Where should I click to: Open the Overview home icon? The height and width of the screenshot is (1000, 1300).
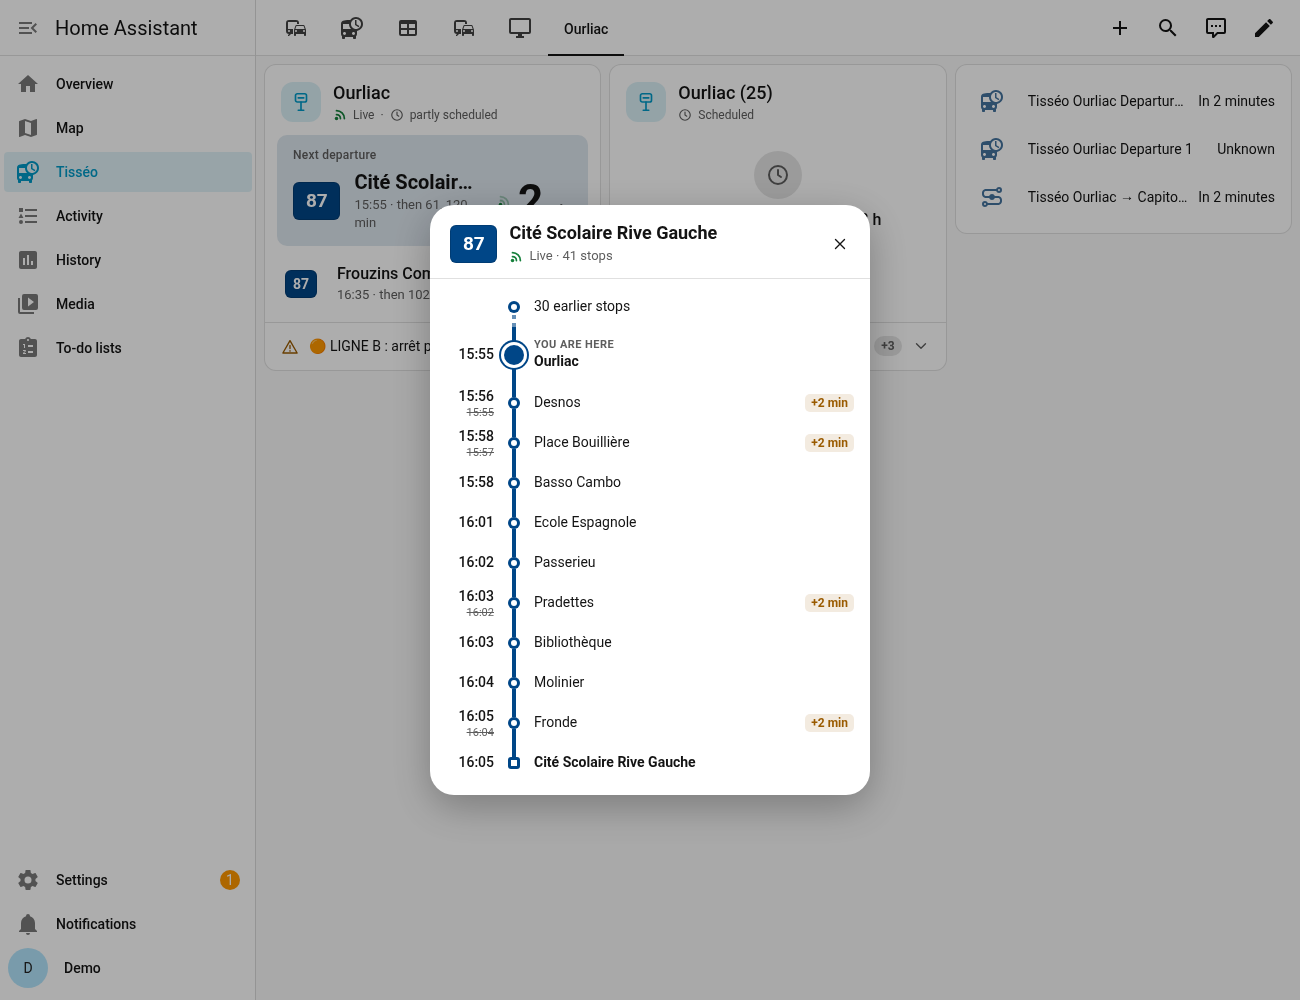click(x=28, y=84)
